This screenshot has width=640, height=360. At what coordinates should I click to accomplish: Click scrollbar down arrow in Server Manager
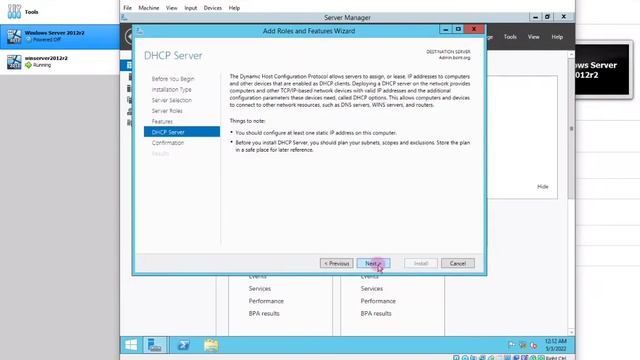pos(571,332)
